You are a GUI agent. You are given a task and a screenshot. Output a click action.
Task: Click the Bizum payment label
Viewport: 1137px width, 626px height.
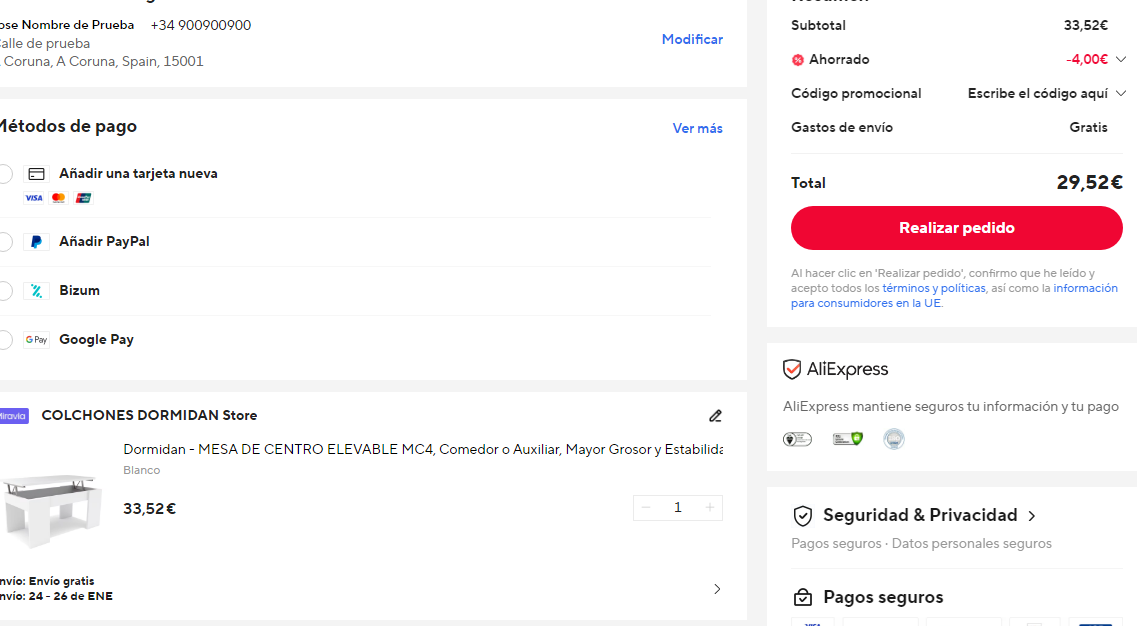click(80, 290)
